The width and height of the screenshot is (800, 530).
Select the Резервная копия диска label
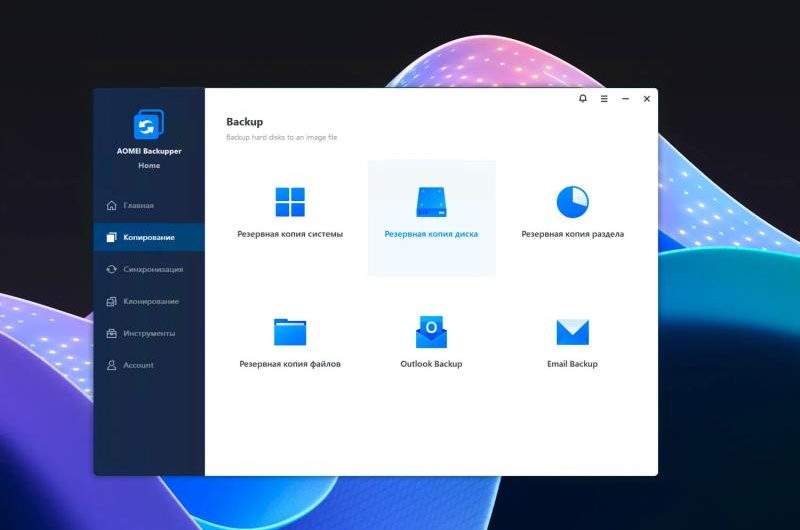(431, 234)
